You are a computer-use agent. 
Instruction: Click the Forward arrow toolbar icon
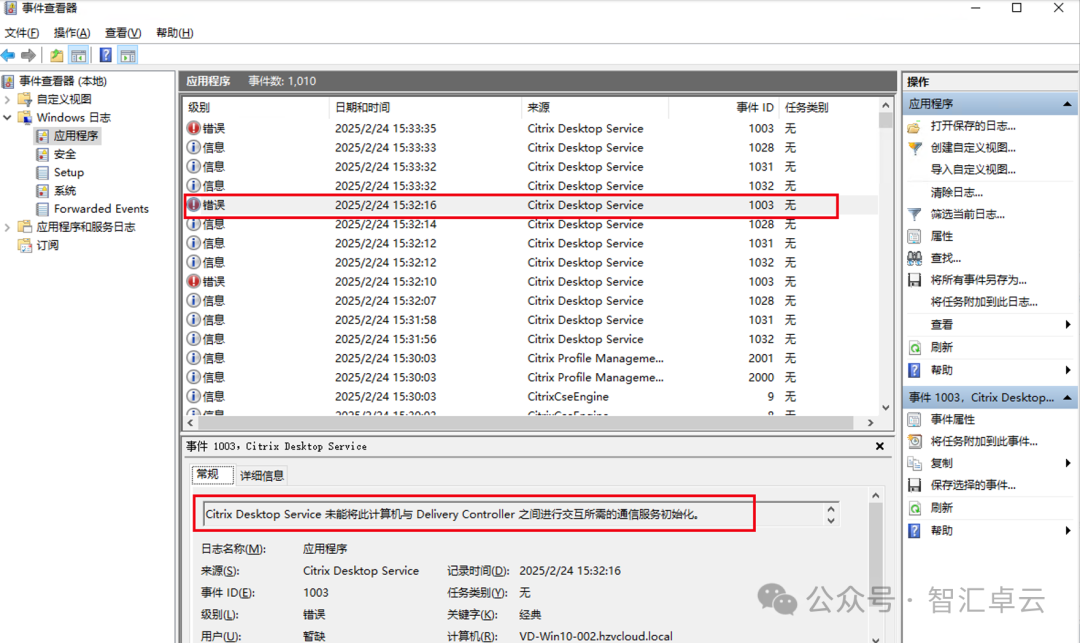(28, 55)
